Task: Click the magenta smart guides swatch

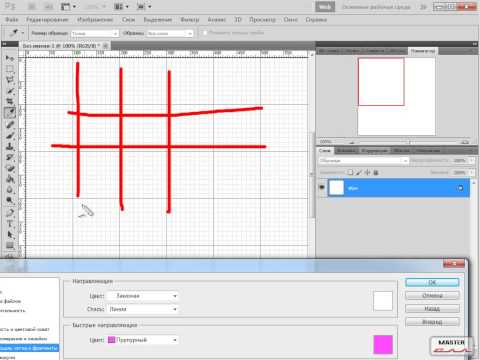Action: 383,344
